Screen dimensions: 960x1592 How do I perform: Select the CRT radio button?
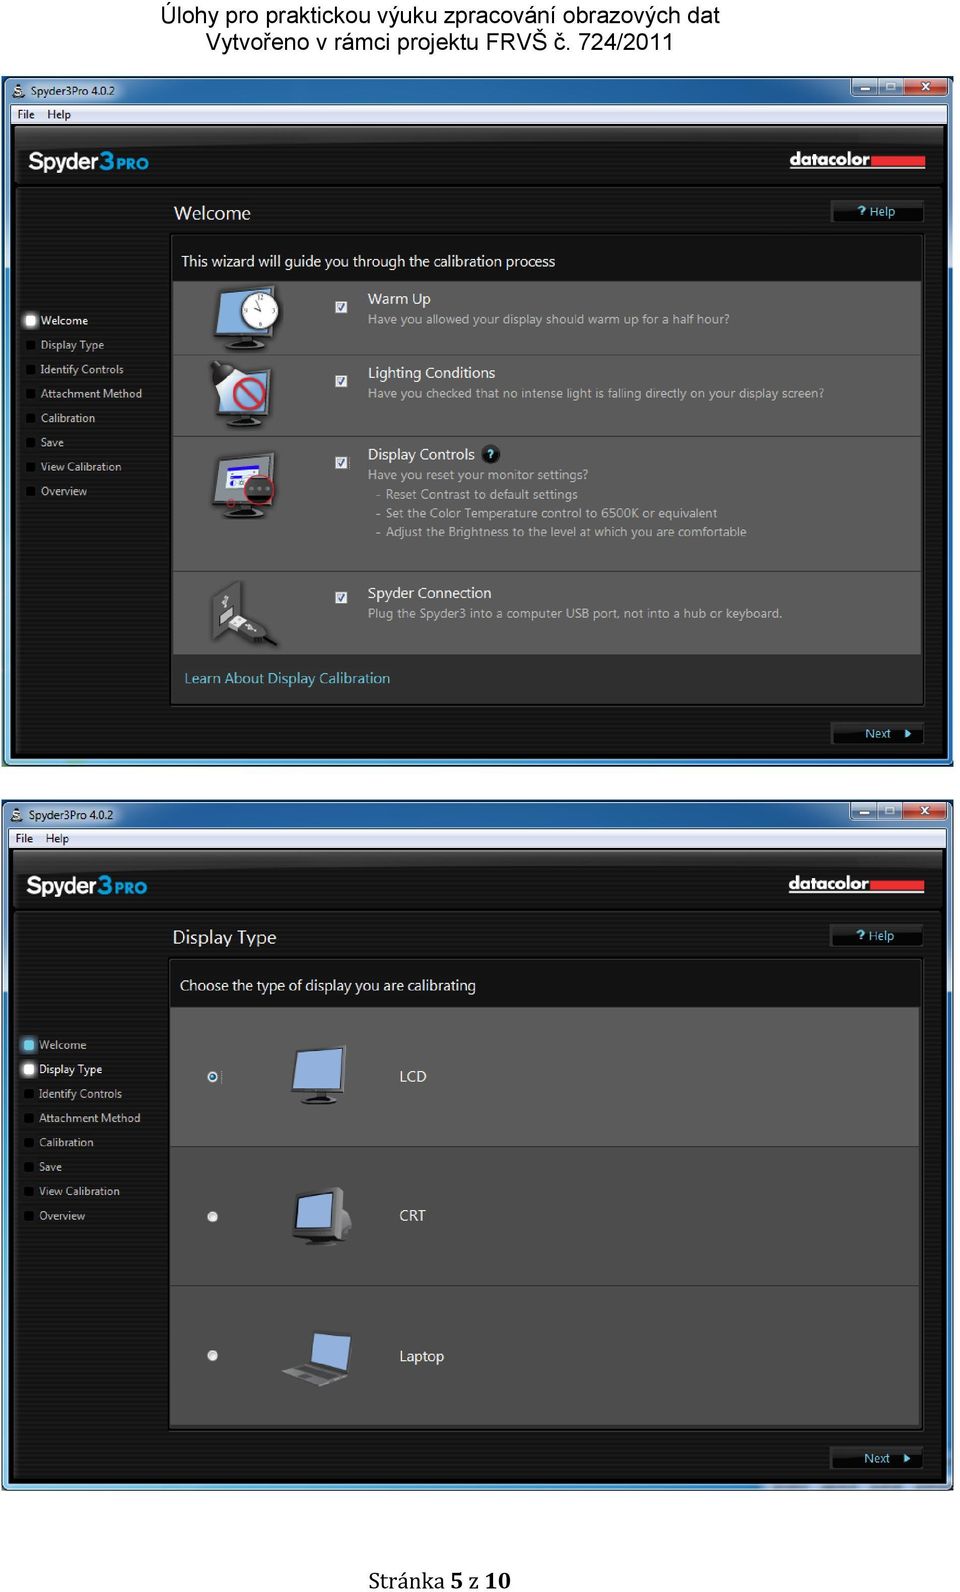point(212,1217)
